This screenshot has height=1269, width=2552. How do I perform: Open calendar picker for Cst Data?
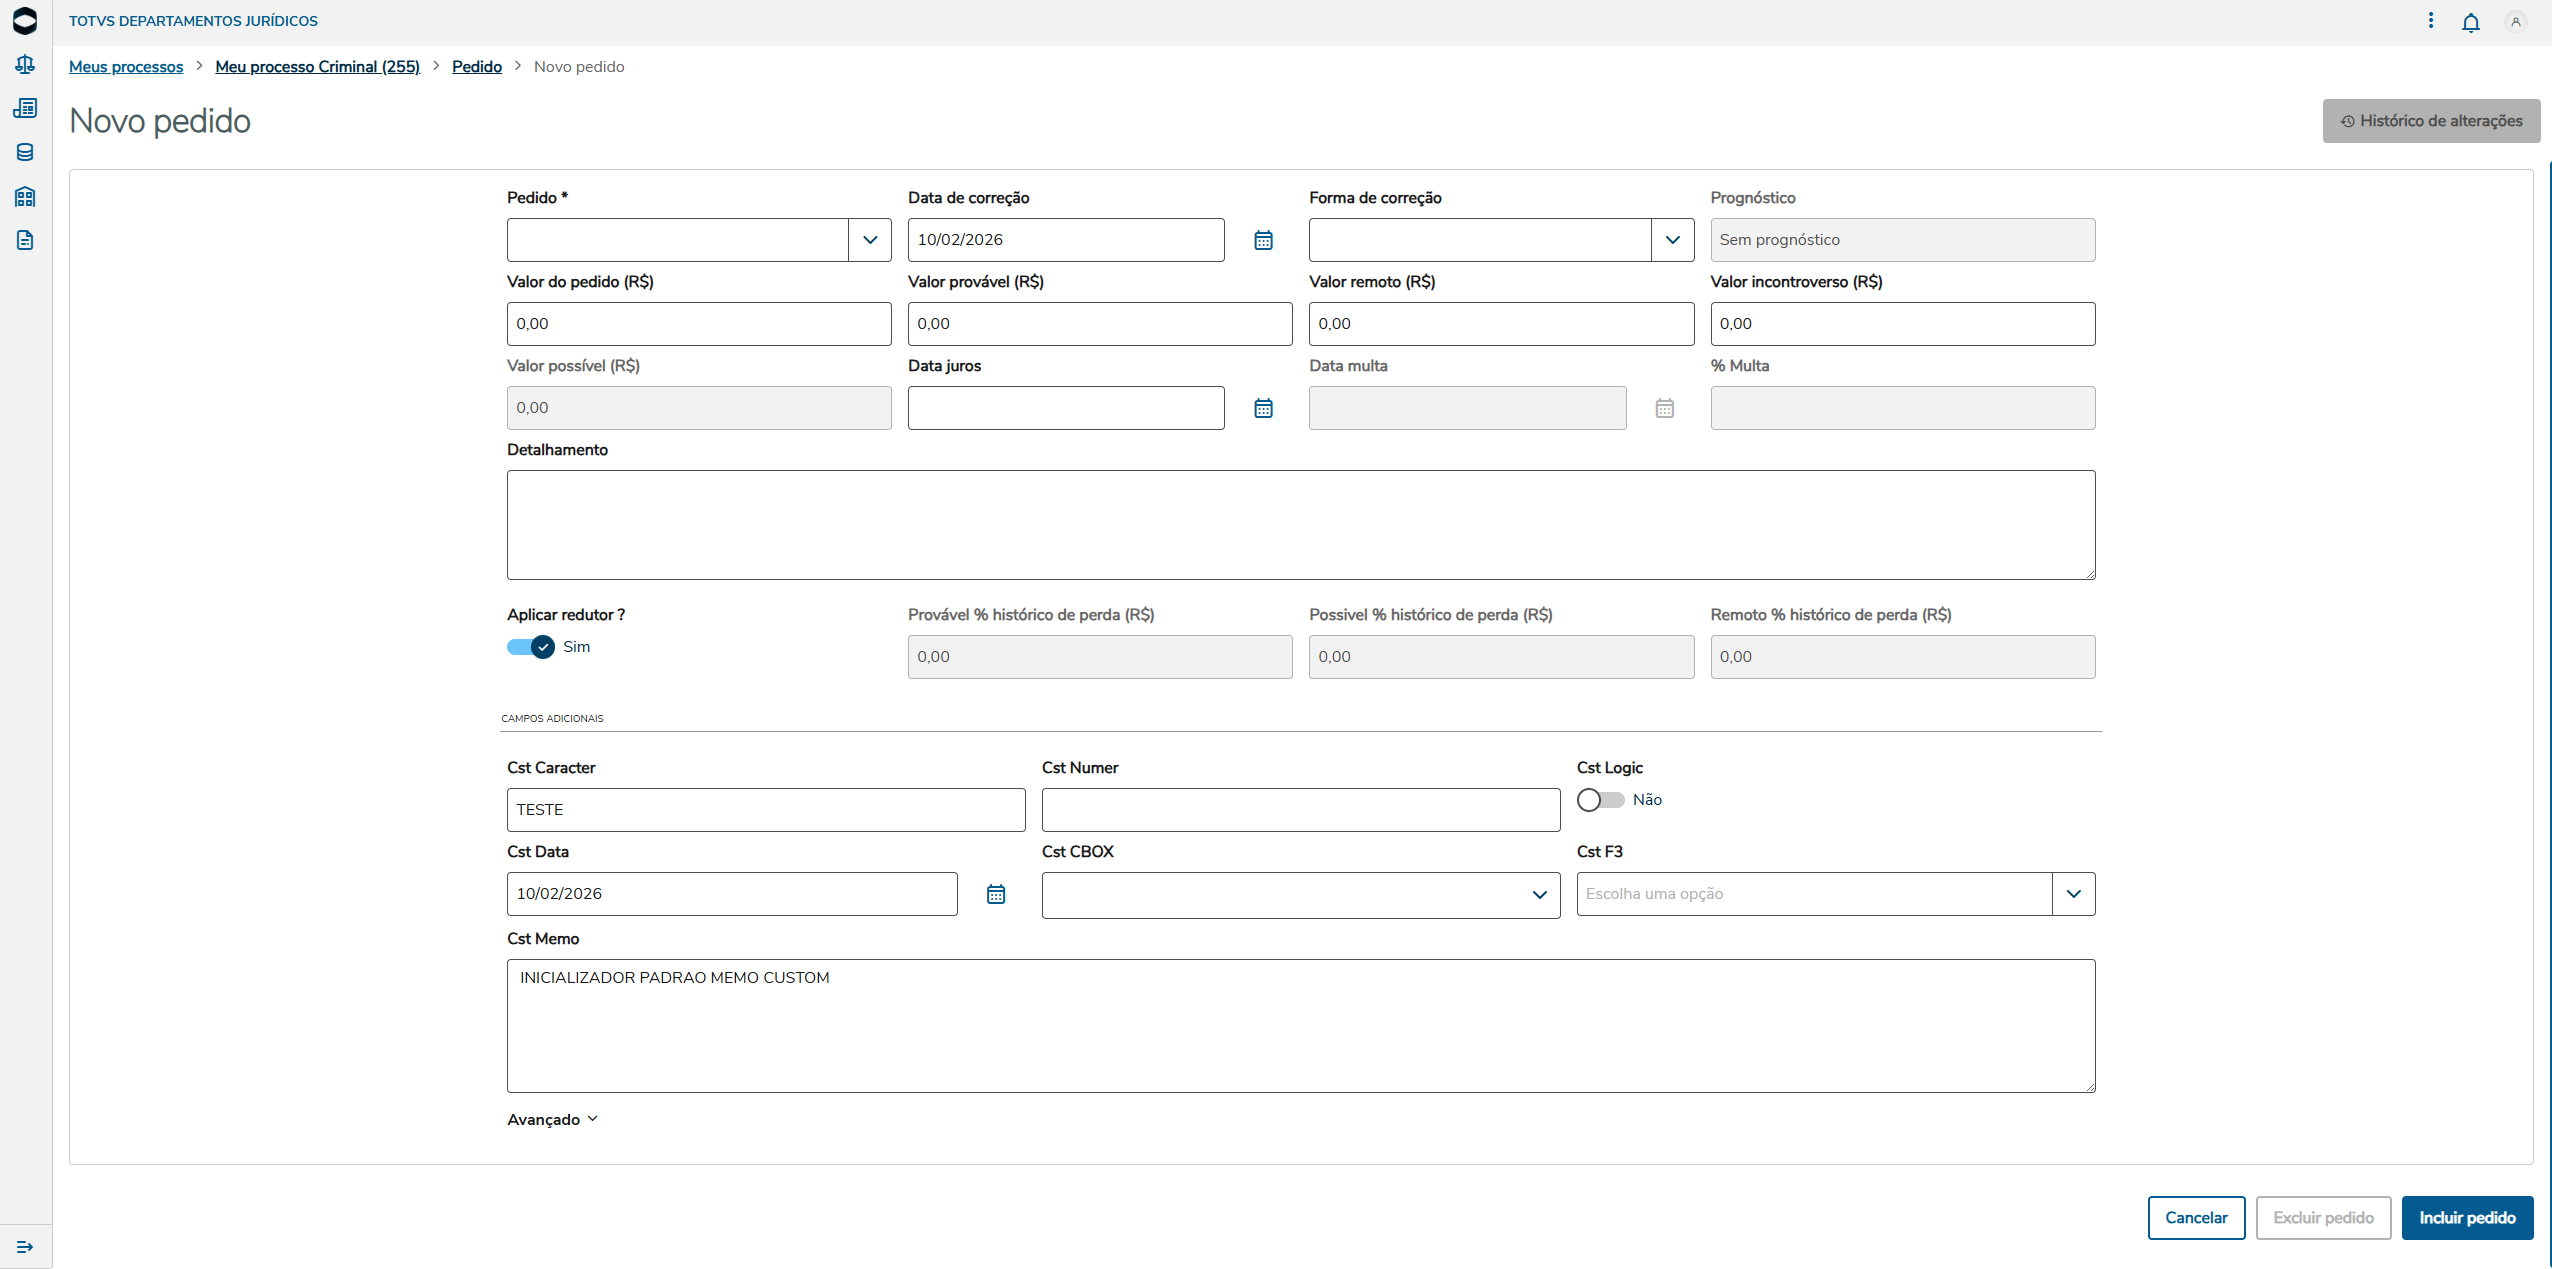click(995, 894)
